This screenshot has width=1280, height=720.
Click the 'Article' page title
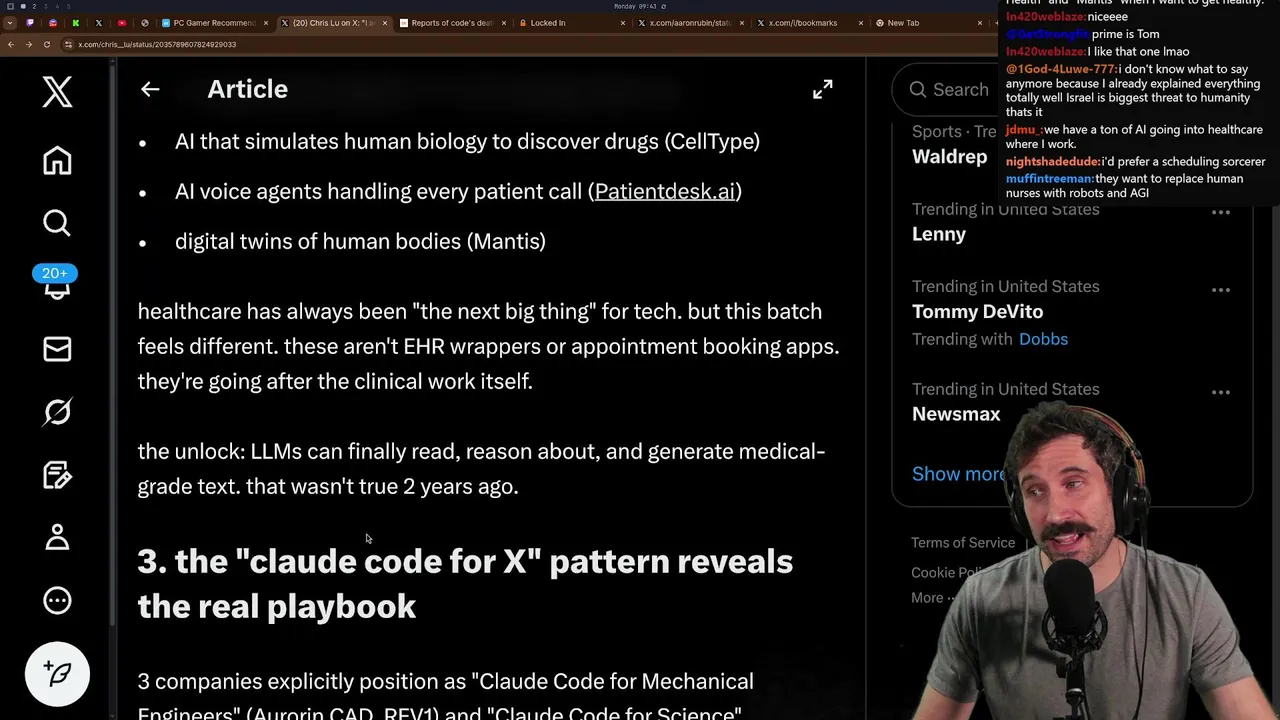[247, 89]
